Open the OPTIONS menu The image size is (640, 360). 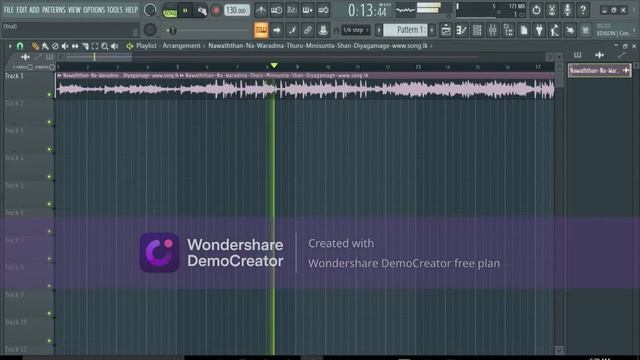[x=94, y=10]
